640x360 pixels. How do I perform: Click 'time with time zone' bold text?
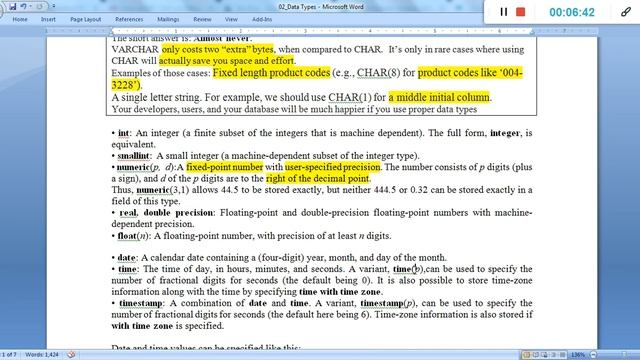pos(340,292)
